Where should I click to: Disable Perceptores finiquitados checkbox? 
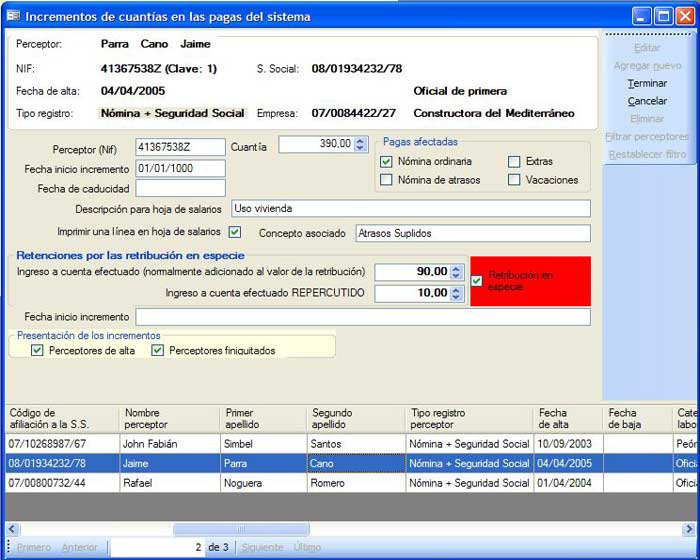[x=157, y=350]
